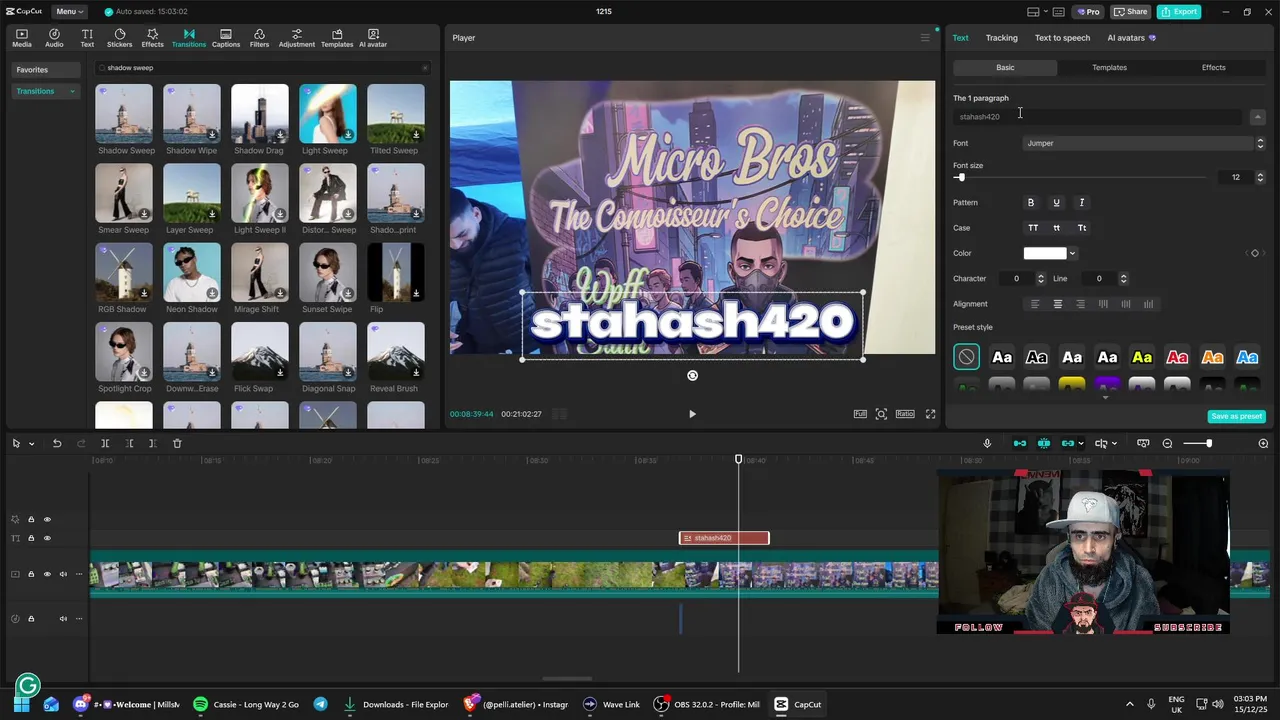Screen dimensions: 1280x720
Task: Toggle visibility eye of top effects track
Action: click(x=47, y=519)
